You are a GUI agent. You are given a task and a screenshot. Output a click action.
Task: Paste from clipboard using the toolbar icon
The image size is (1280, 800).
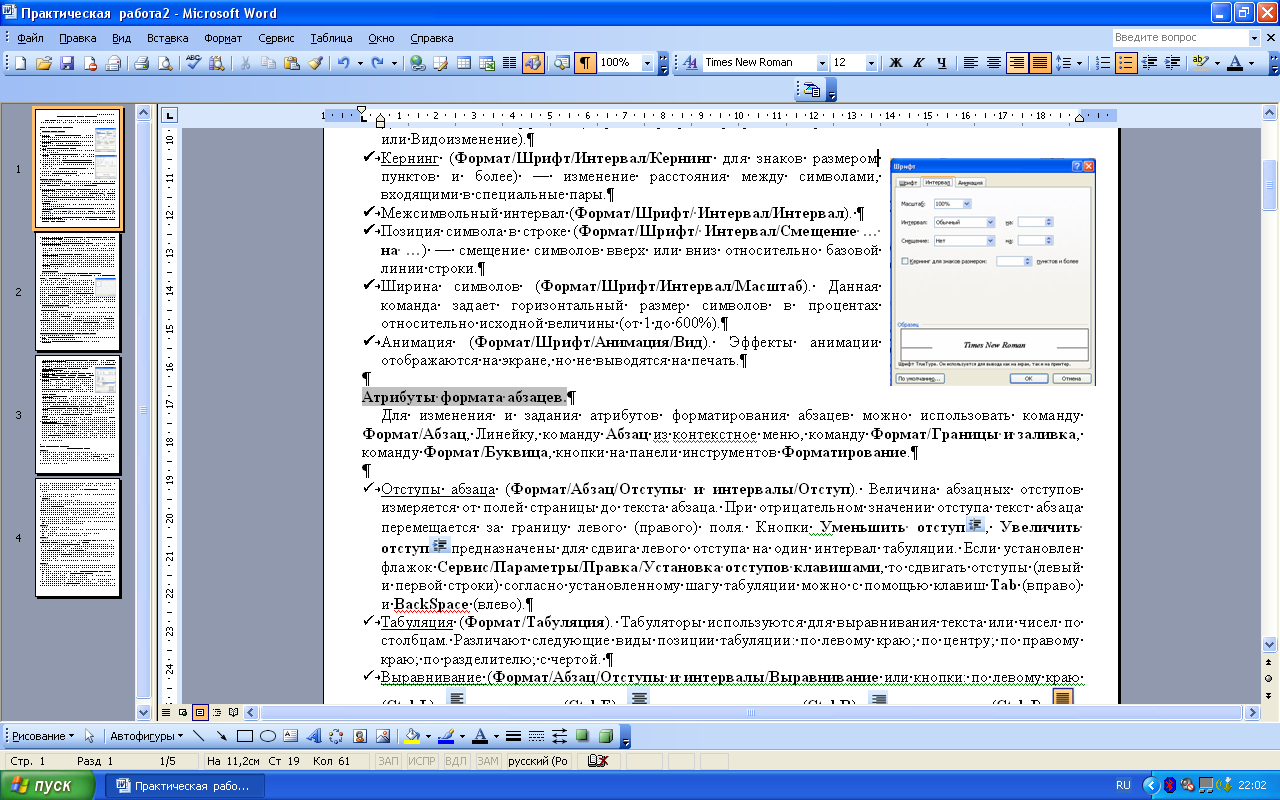(x=291, y=62)
